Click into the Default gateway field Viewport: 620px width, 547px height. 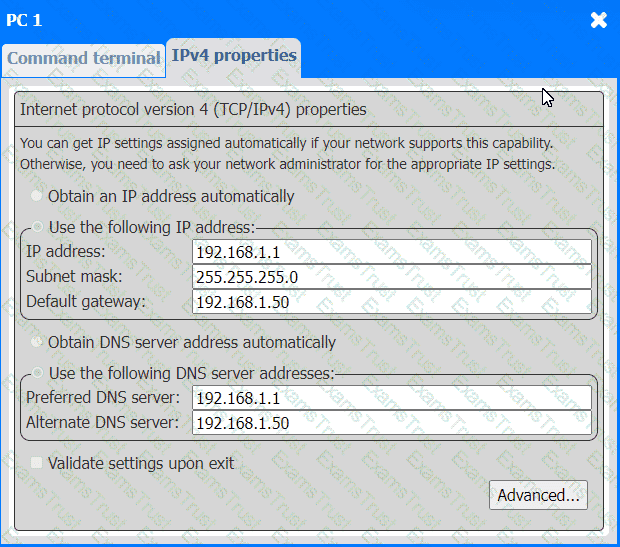click(391, 301)
